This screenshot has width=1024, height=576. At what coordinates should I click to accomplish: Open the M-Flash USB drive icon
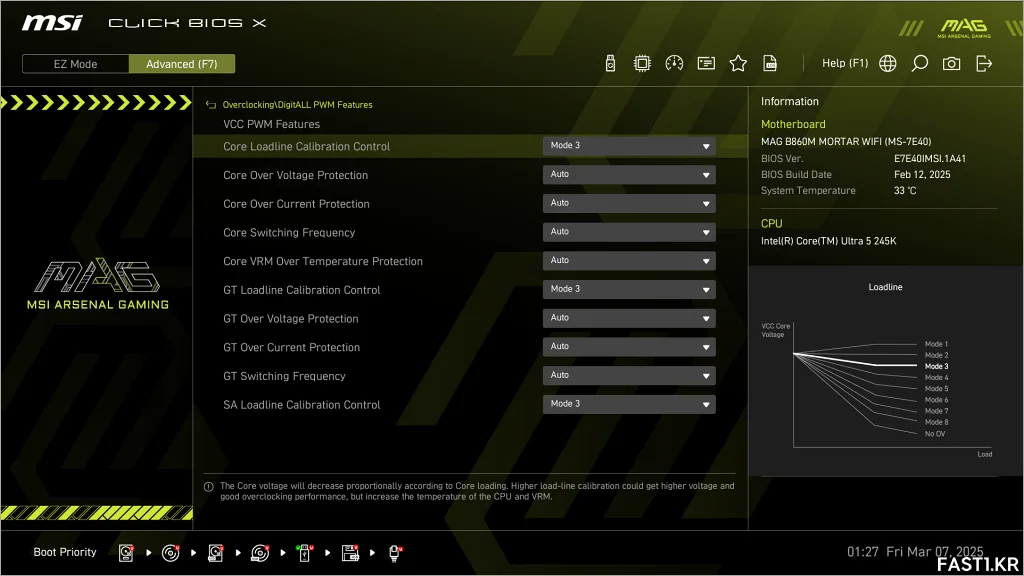coord(610,63)
